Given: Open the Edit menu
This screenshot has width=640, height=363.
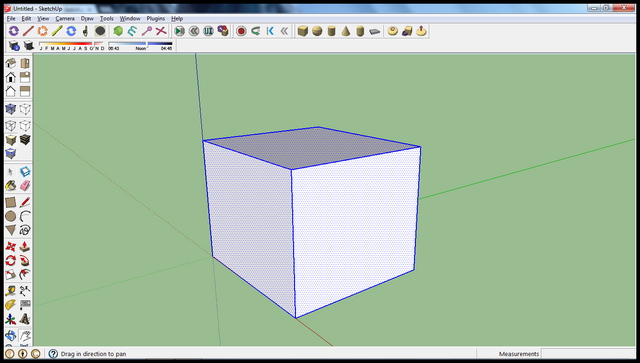Looking at the screenshot, I should pyautogui.click(x=26, y=18).
